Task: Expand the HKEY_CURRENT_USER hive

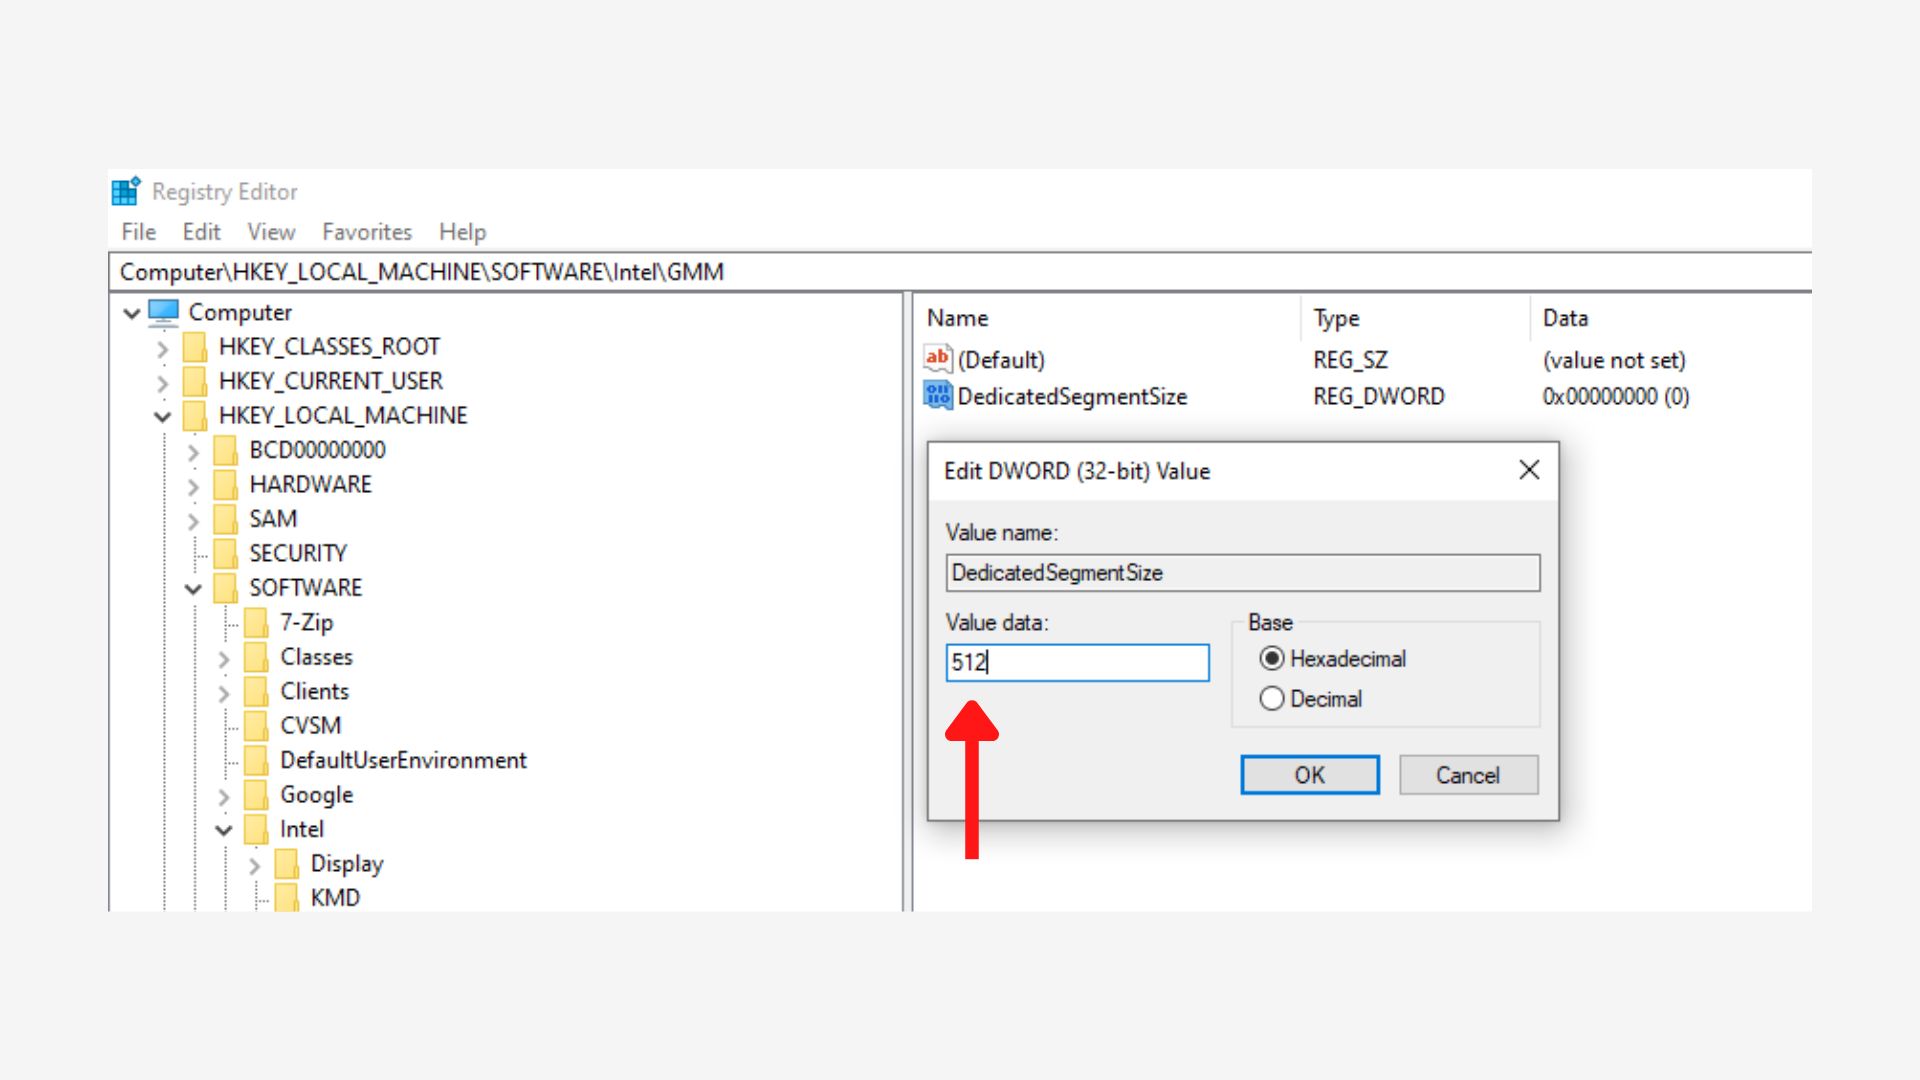Action: 162,382
